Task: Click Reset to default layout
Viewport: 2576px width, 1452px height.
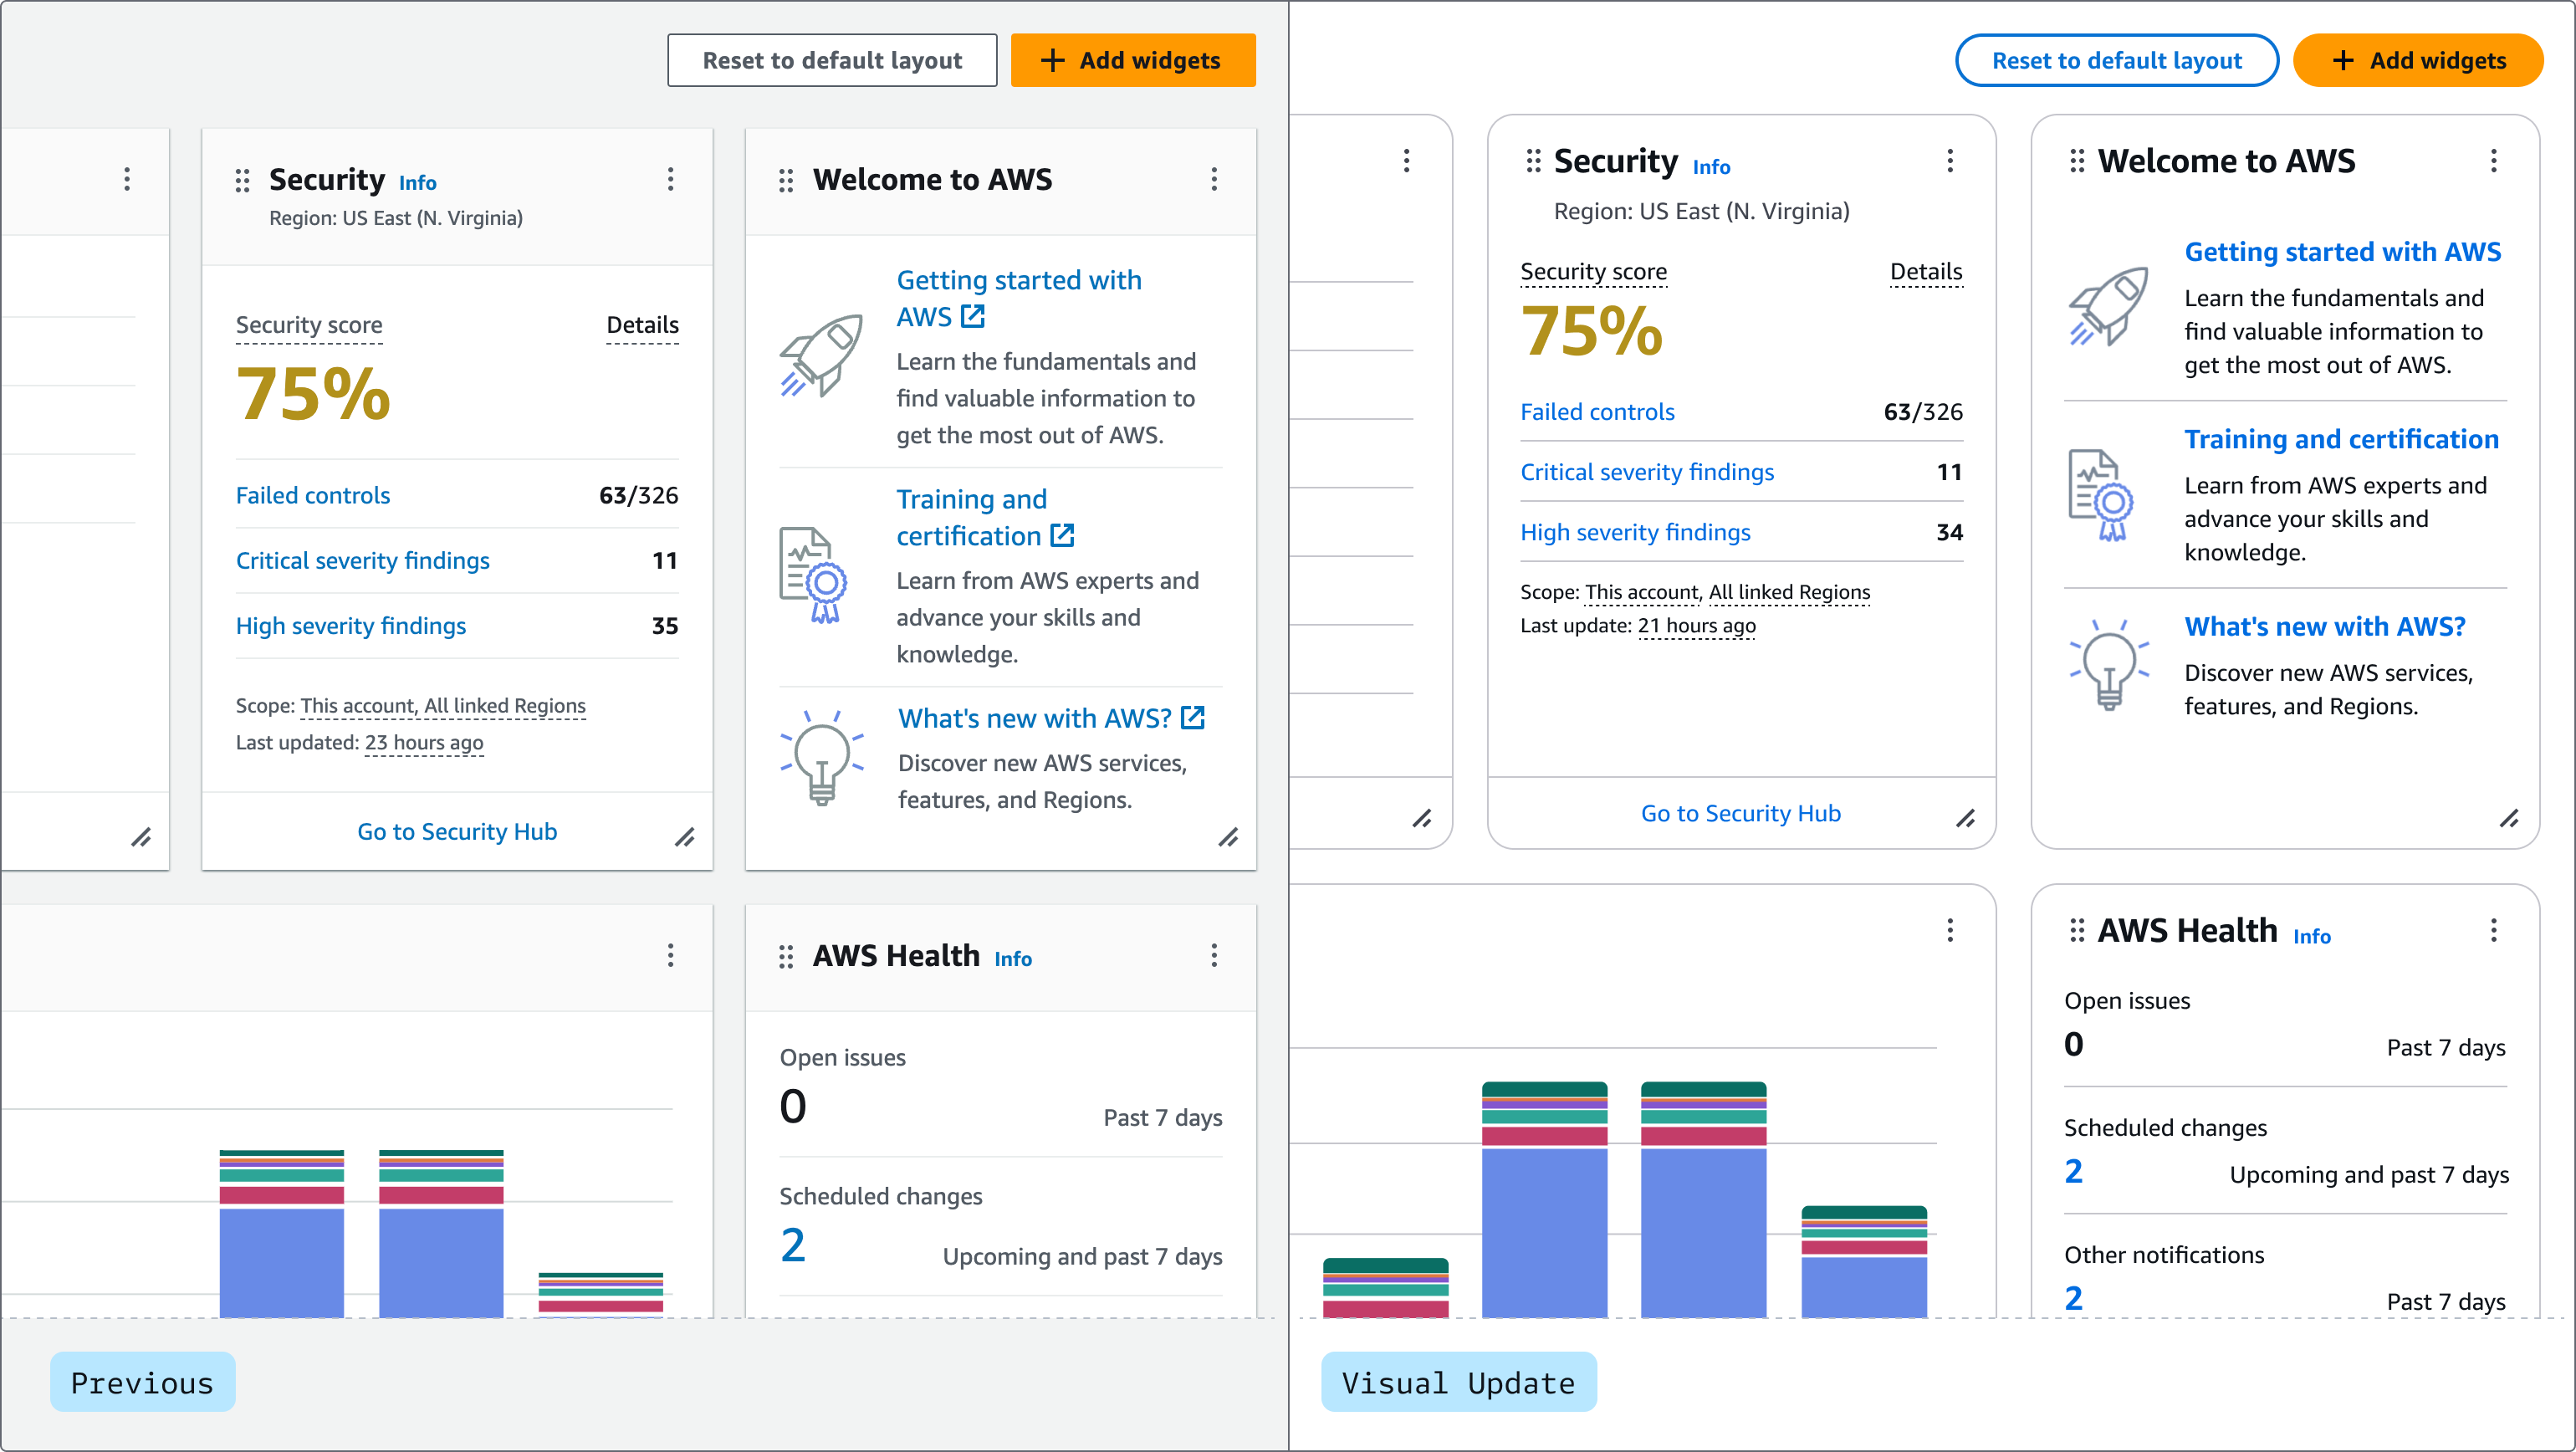Action: [832, 60]
